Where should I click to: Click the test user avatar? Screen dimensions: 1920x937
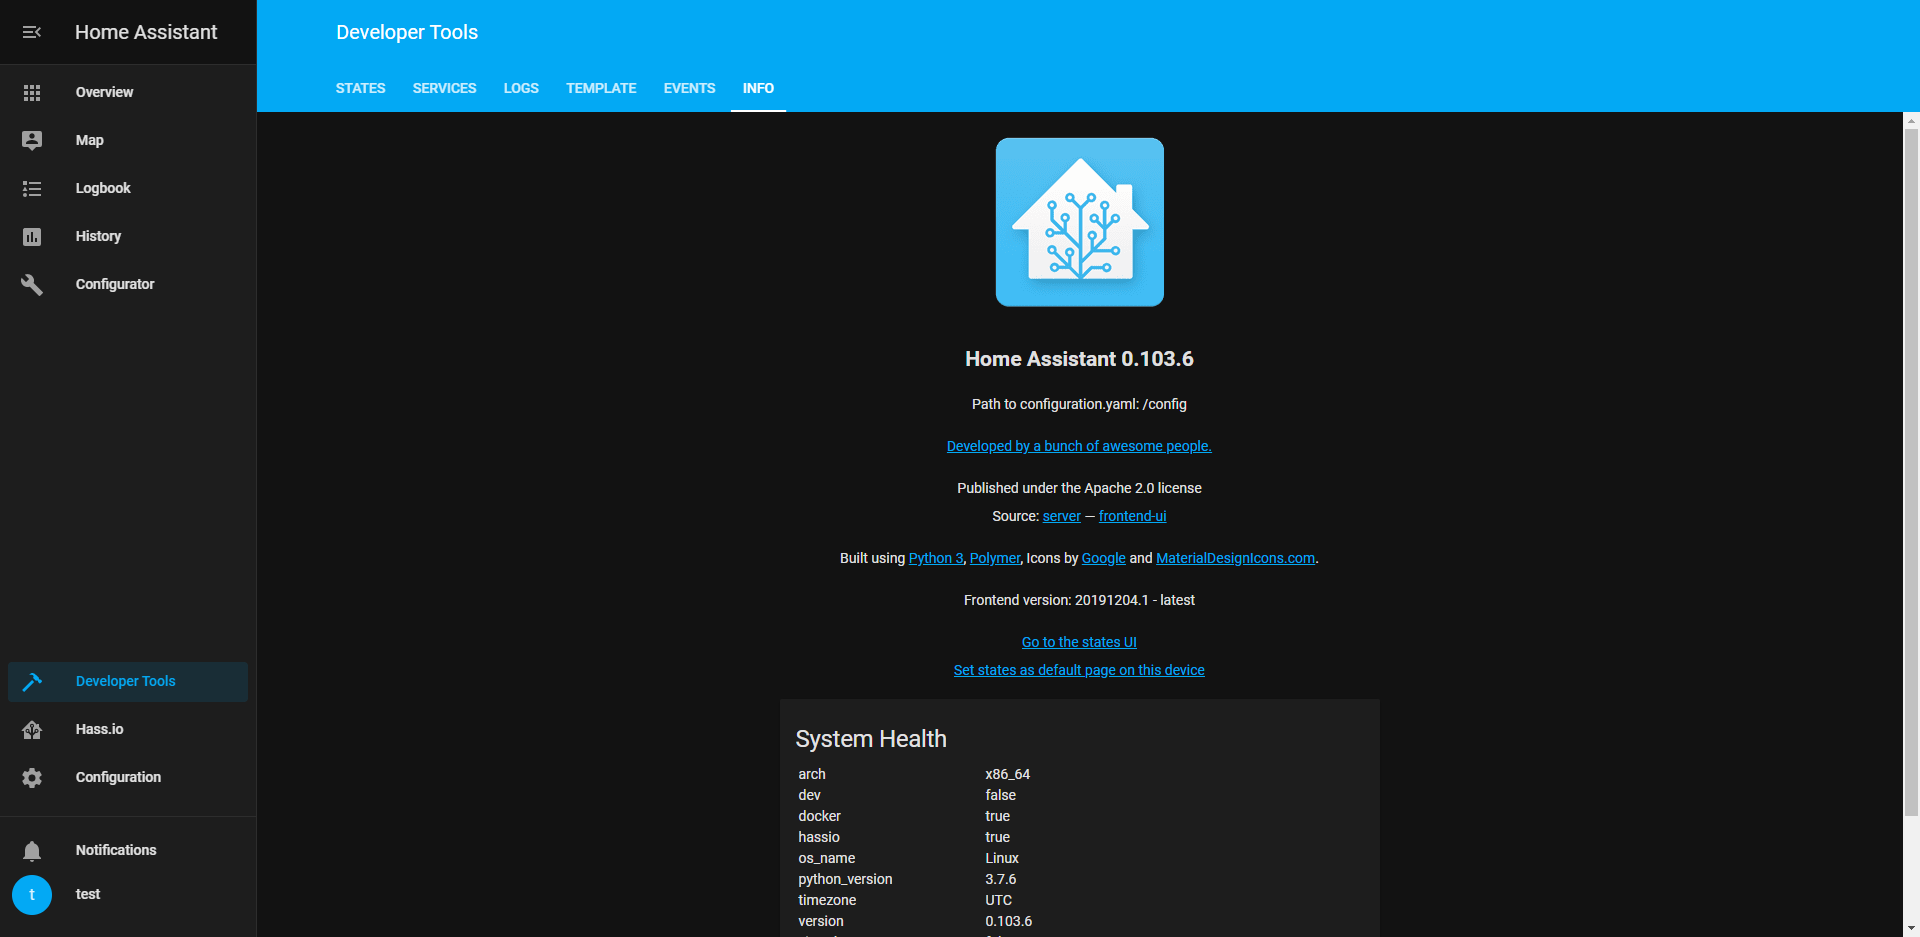32,894
